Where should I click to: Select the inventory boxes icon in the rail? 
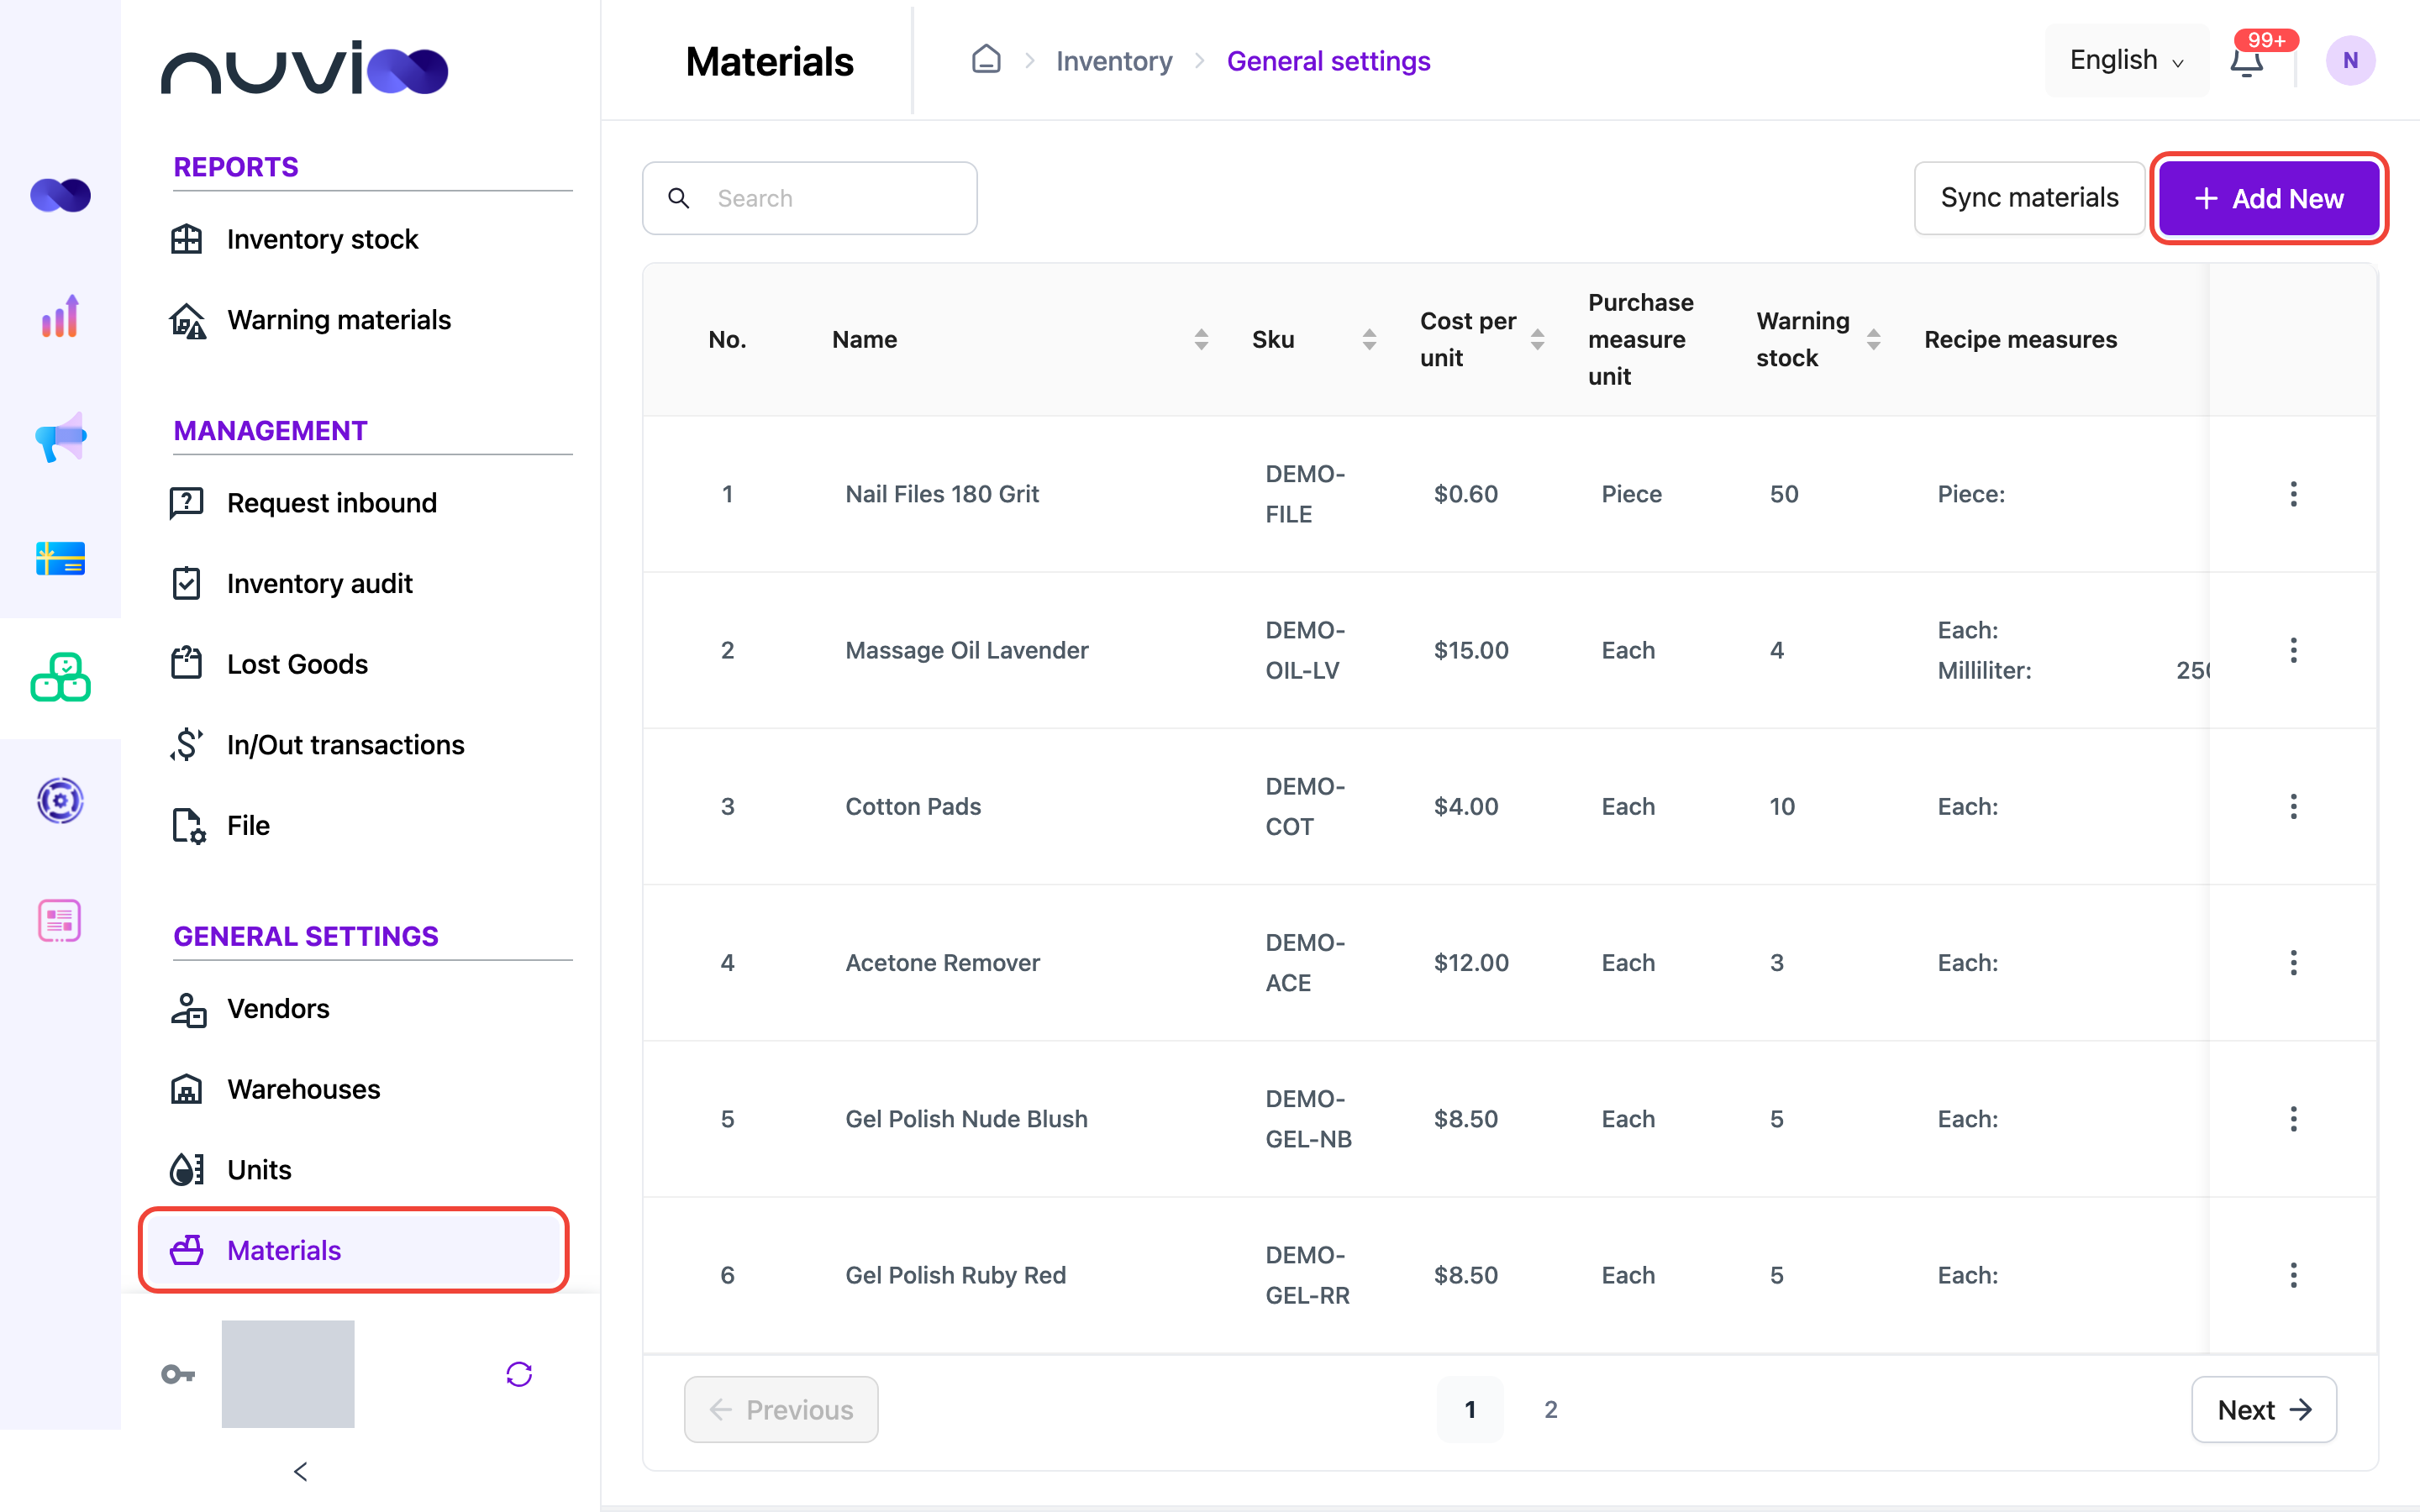click(60, 678)
